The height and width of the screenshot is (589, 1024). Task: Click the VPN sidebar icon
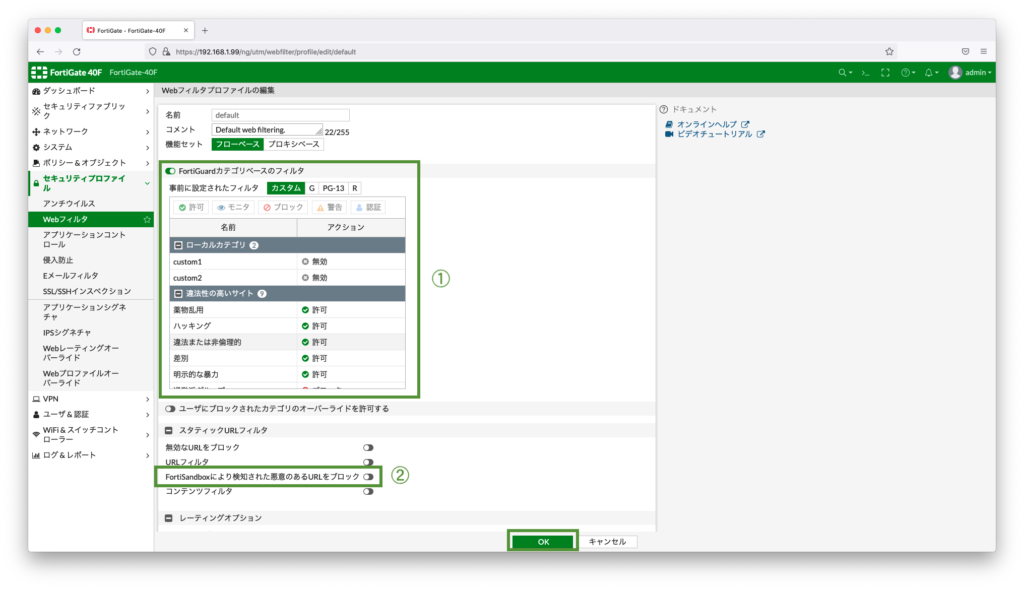[36, 399]
